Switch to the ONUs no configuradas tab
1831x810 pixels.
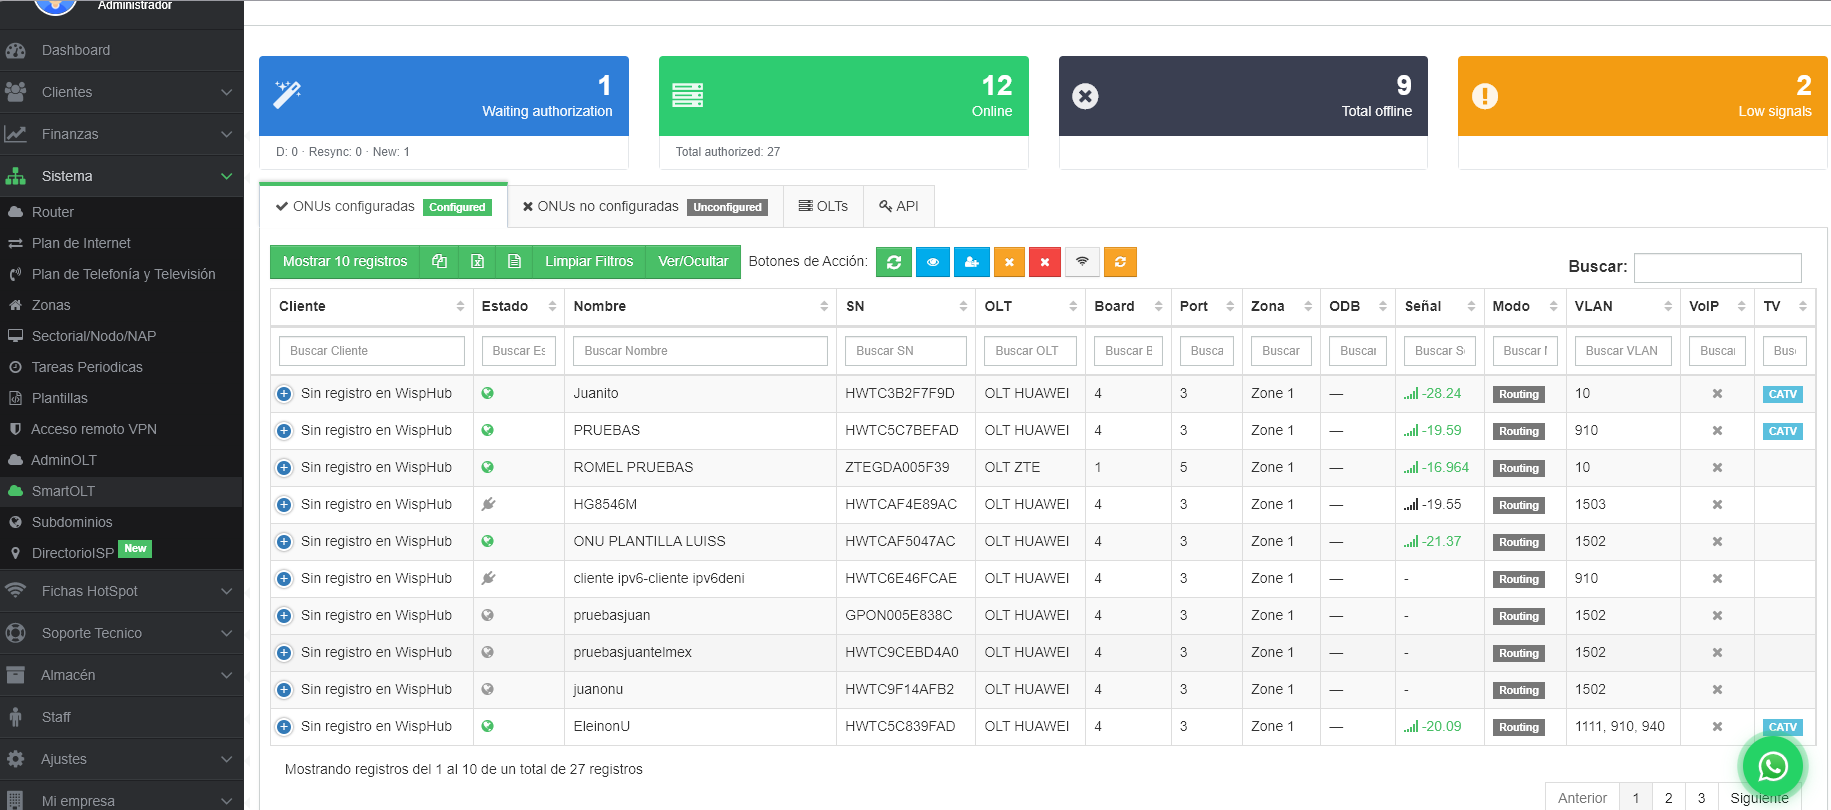pos(645,207)
